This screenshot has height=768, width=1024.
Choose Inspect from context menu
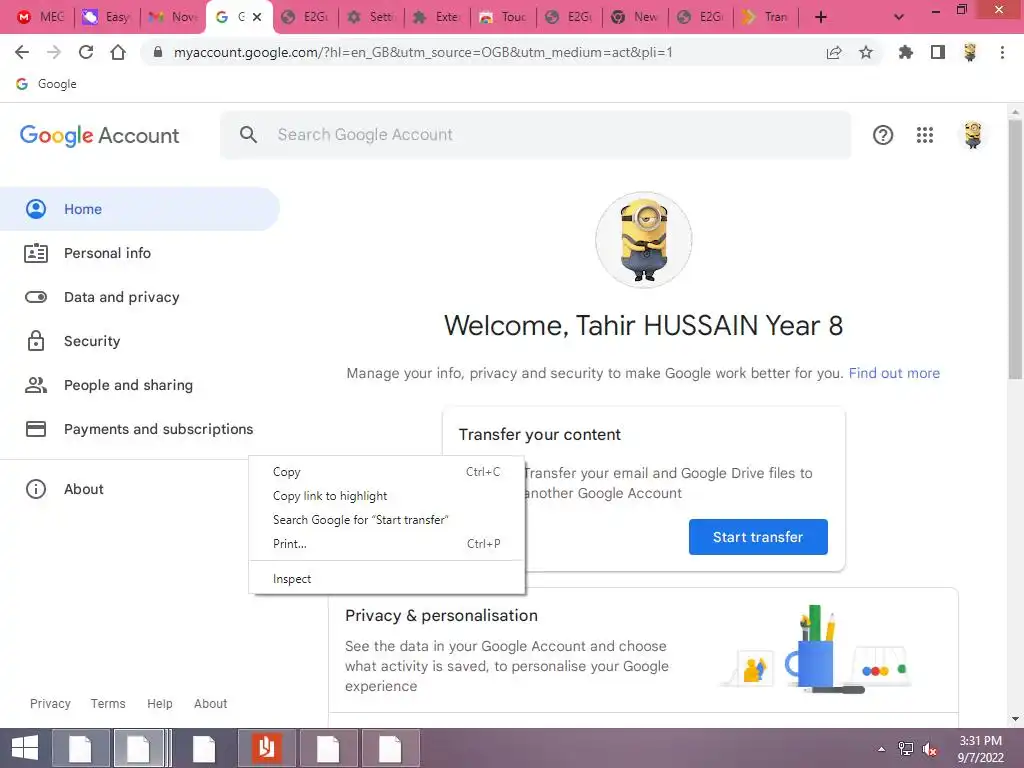pyautogui.click(x=387, y=579)
